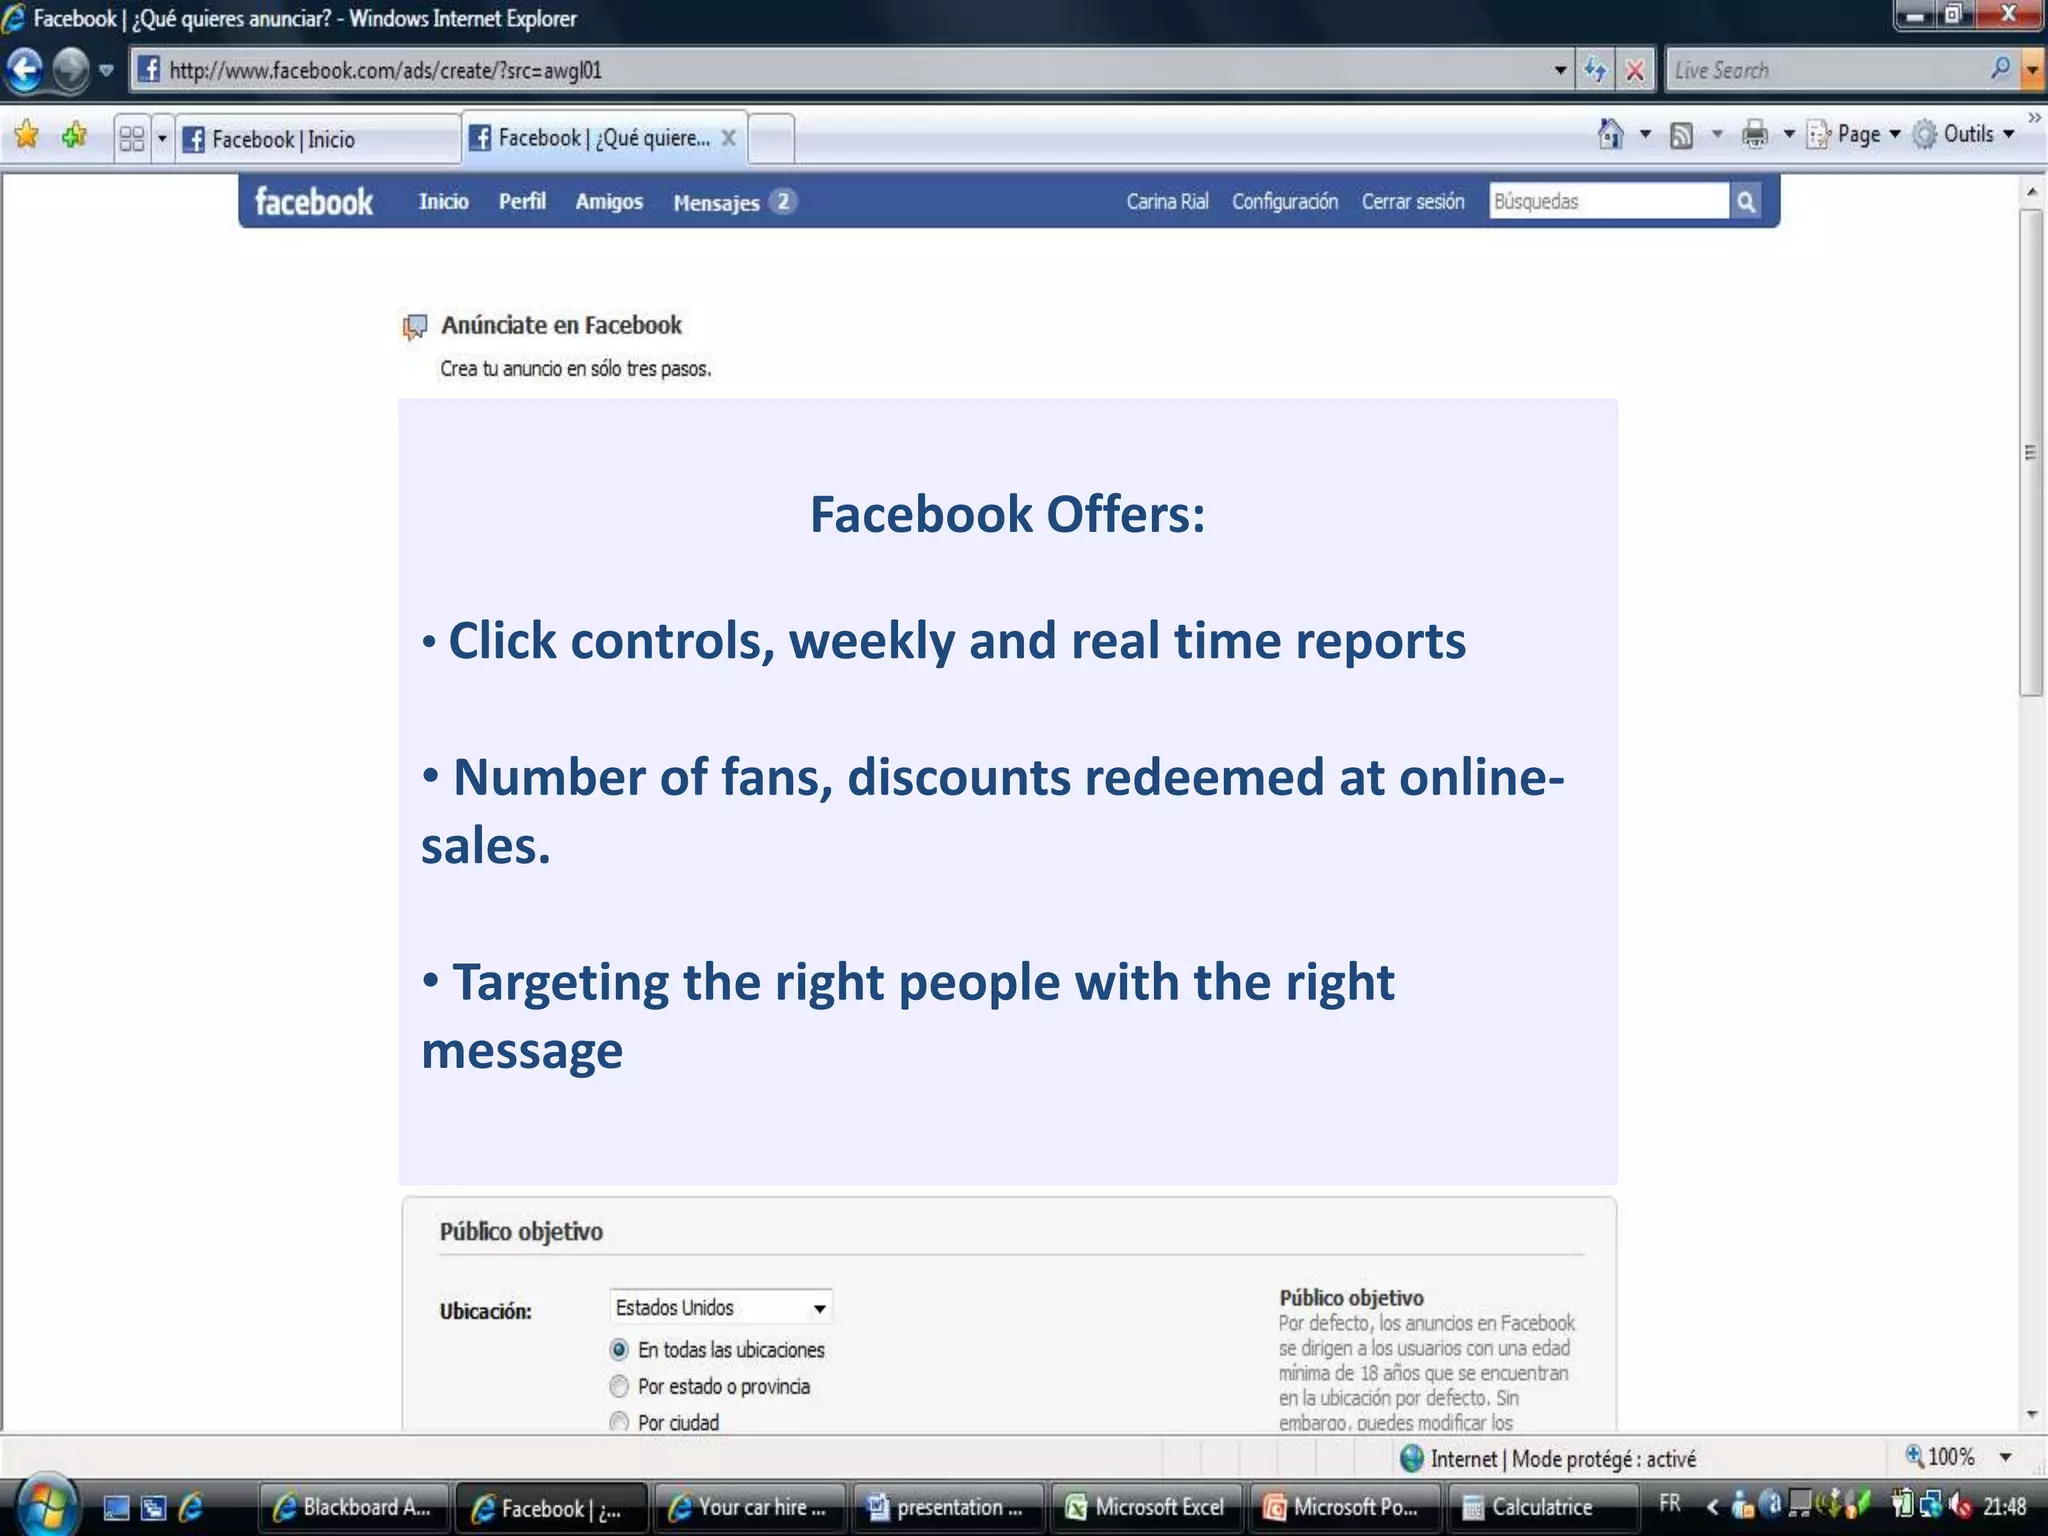Open Calculatrice from the taskbar
2048x1536 pixels.
pos(1542,1507)
